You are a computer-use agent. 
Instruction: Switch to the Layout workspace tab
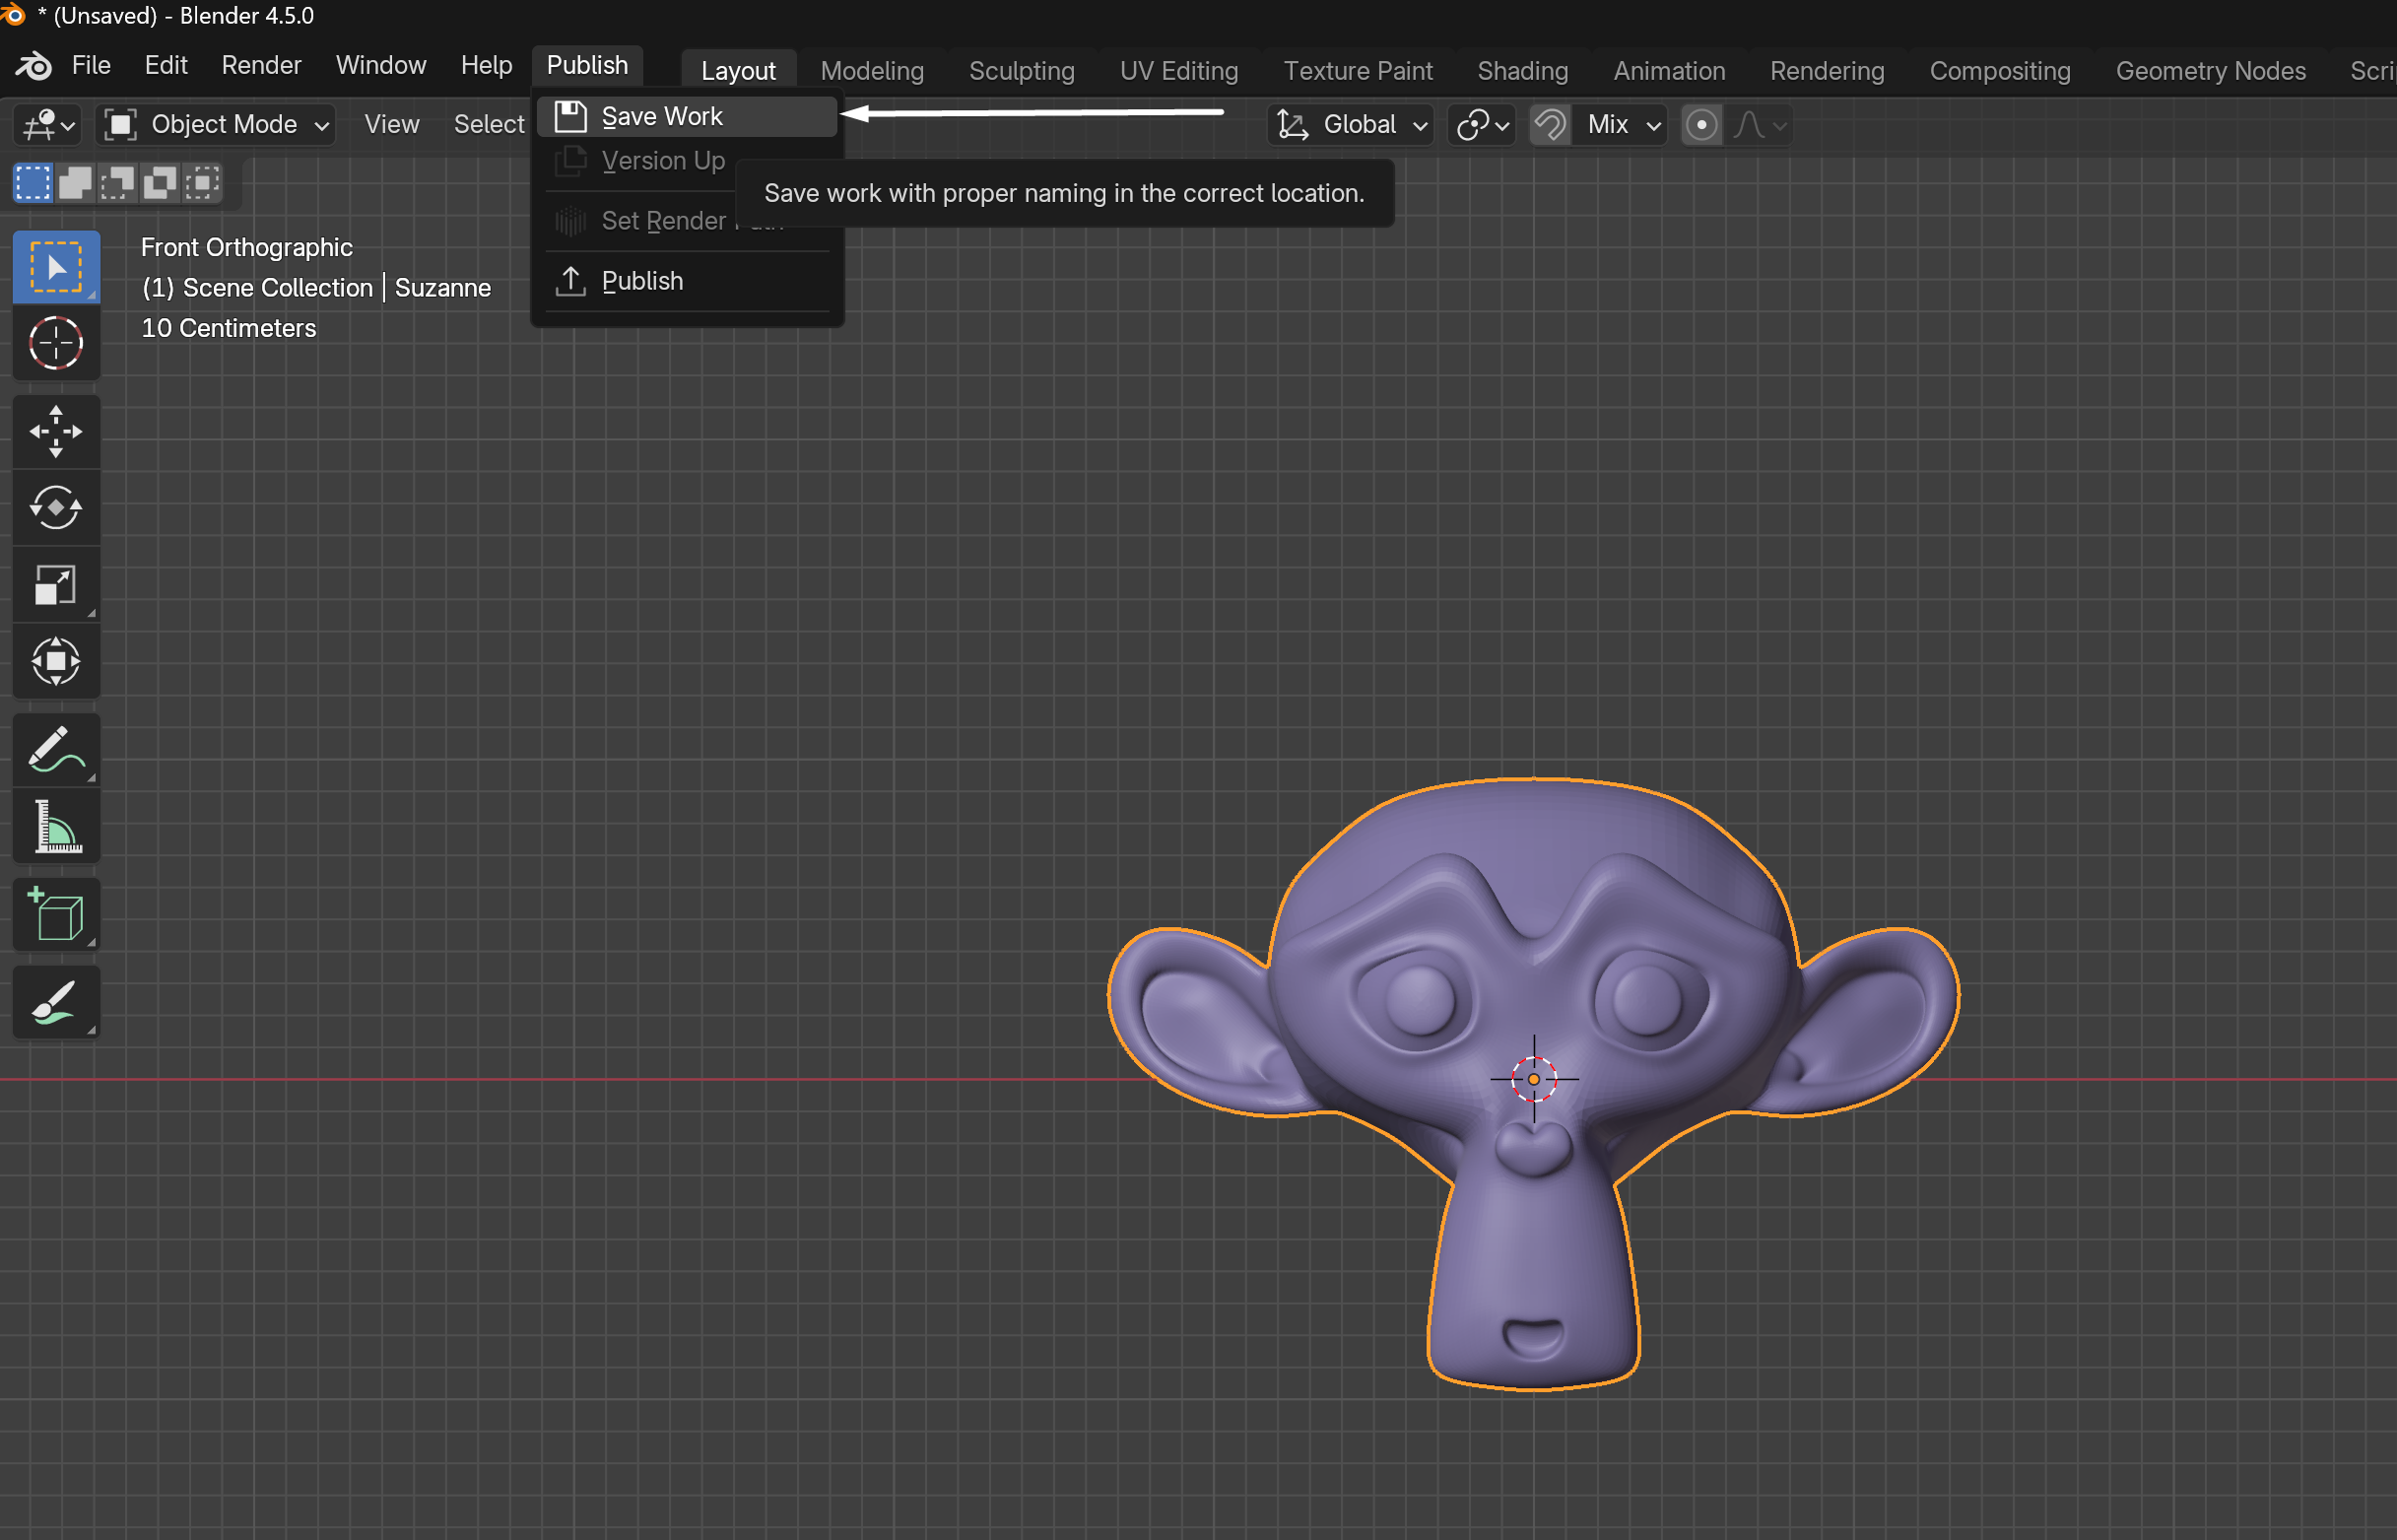pos(738,71)
